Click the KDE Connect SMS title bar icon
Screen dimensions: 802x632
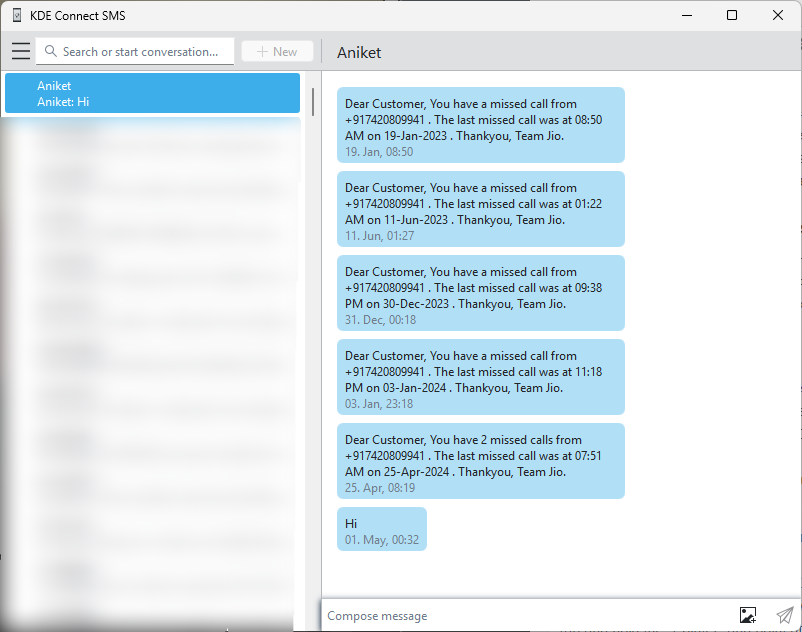(x=16, y=16)
